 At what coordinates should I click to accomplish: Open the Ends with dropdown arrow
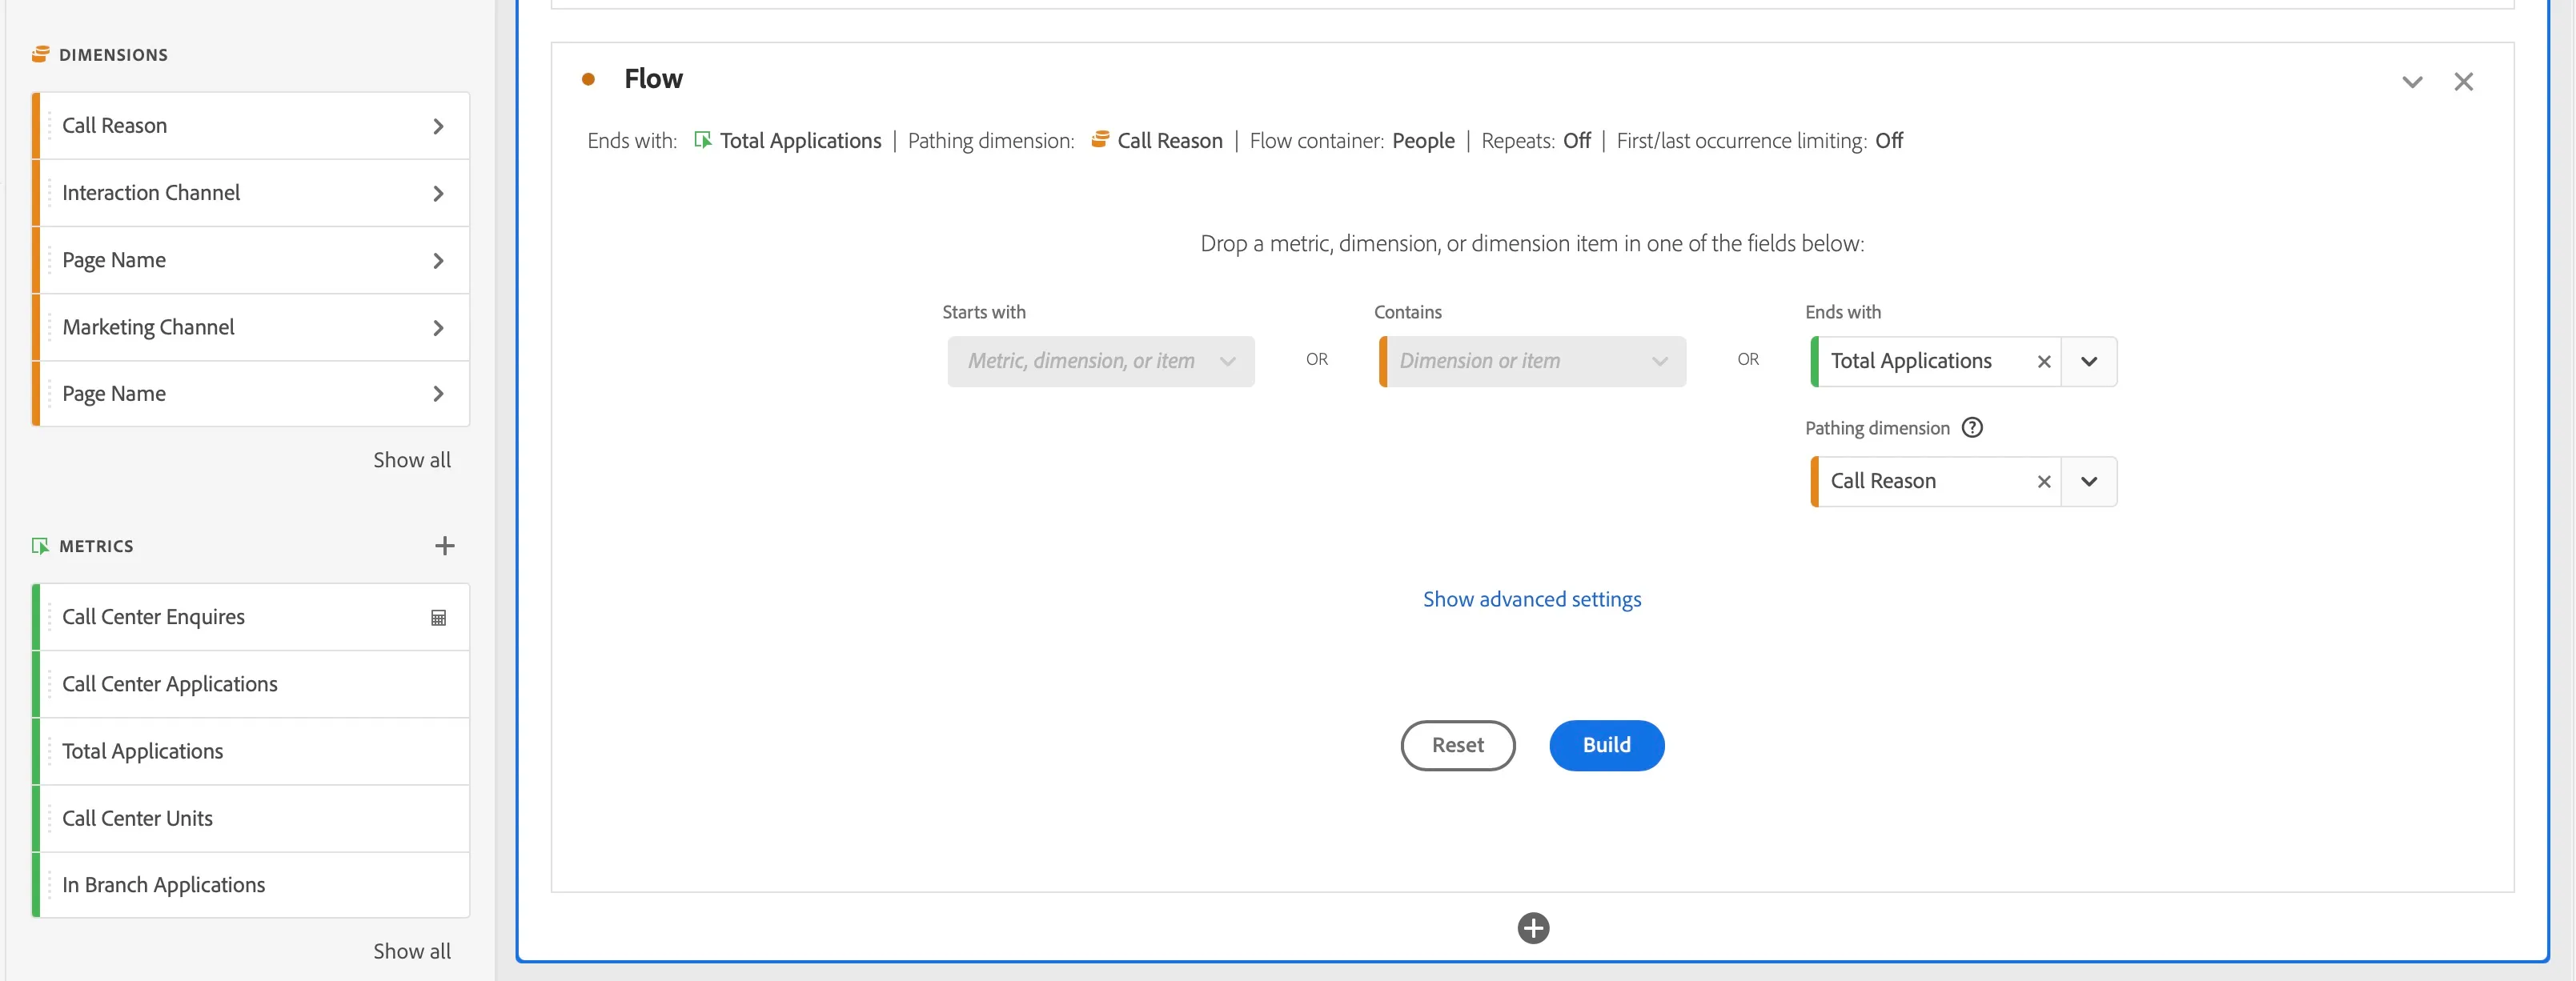pyautogui.click(x=2089, y=362)
